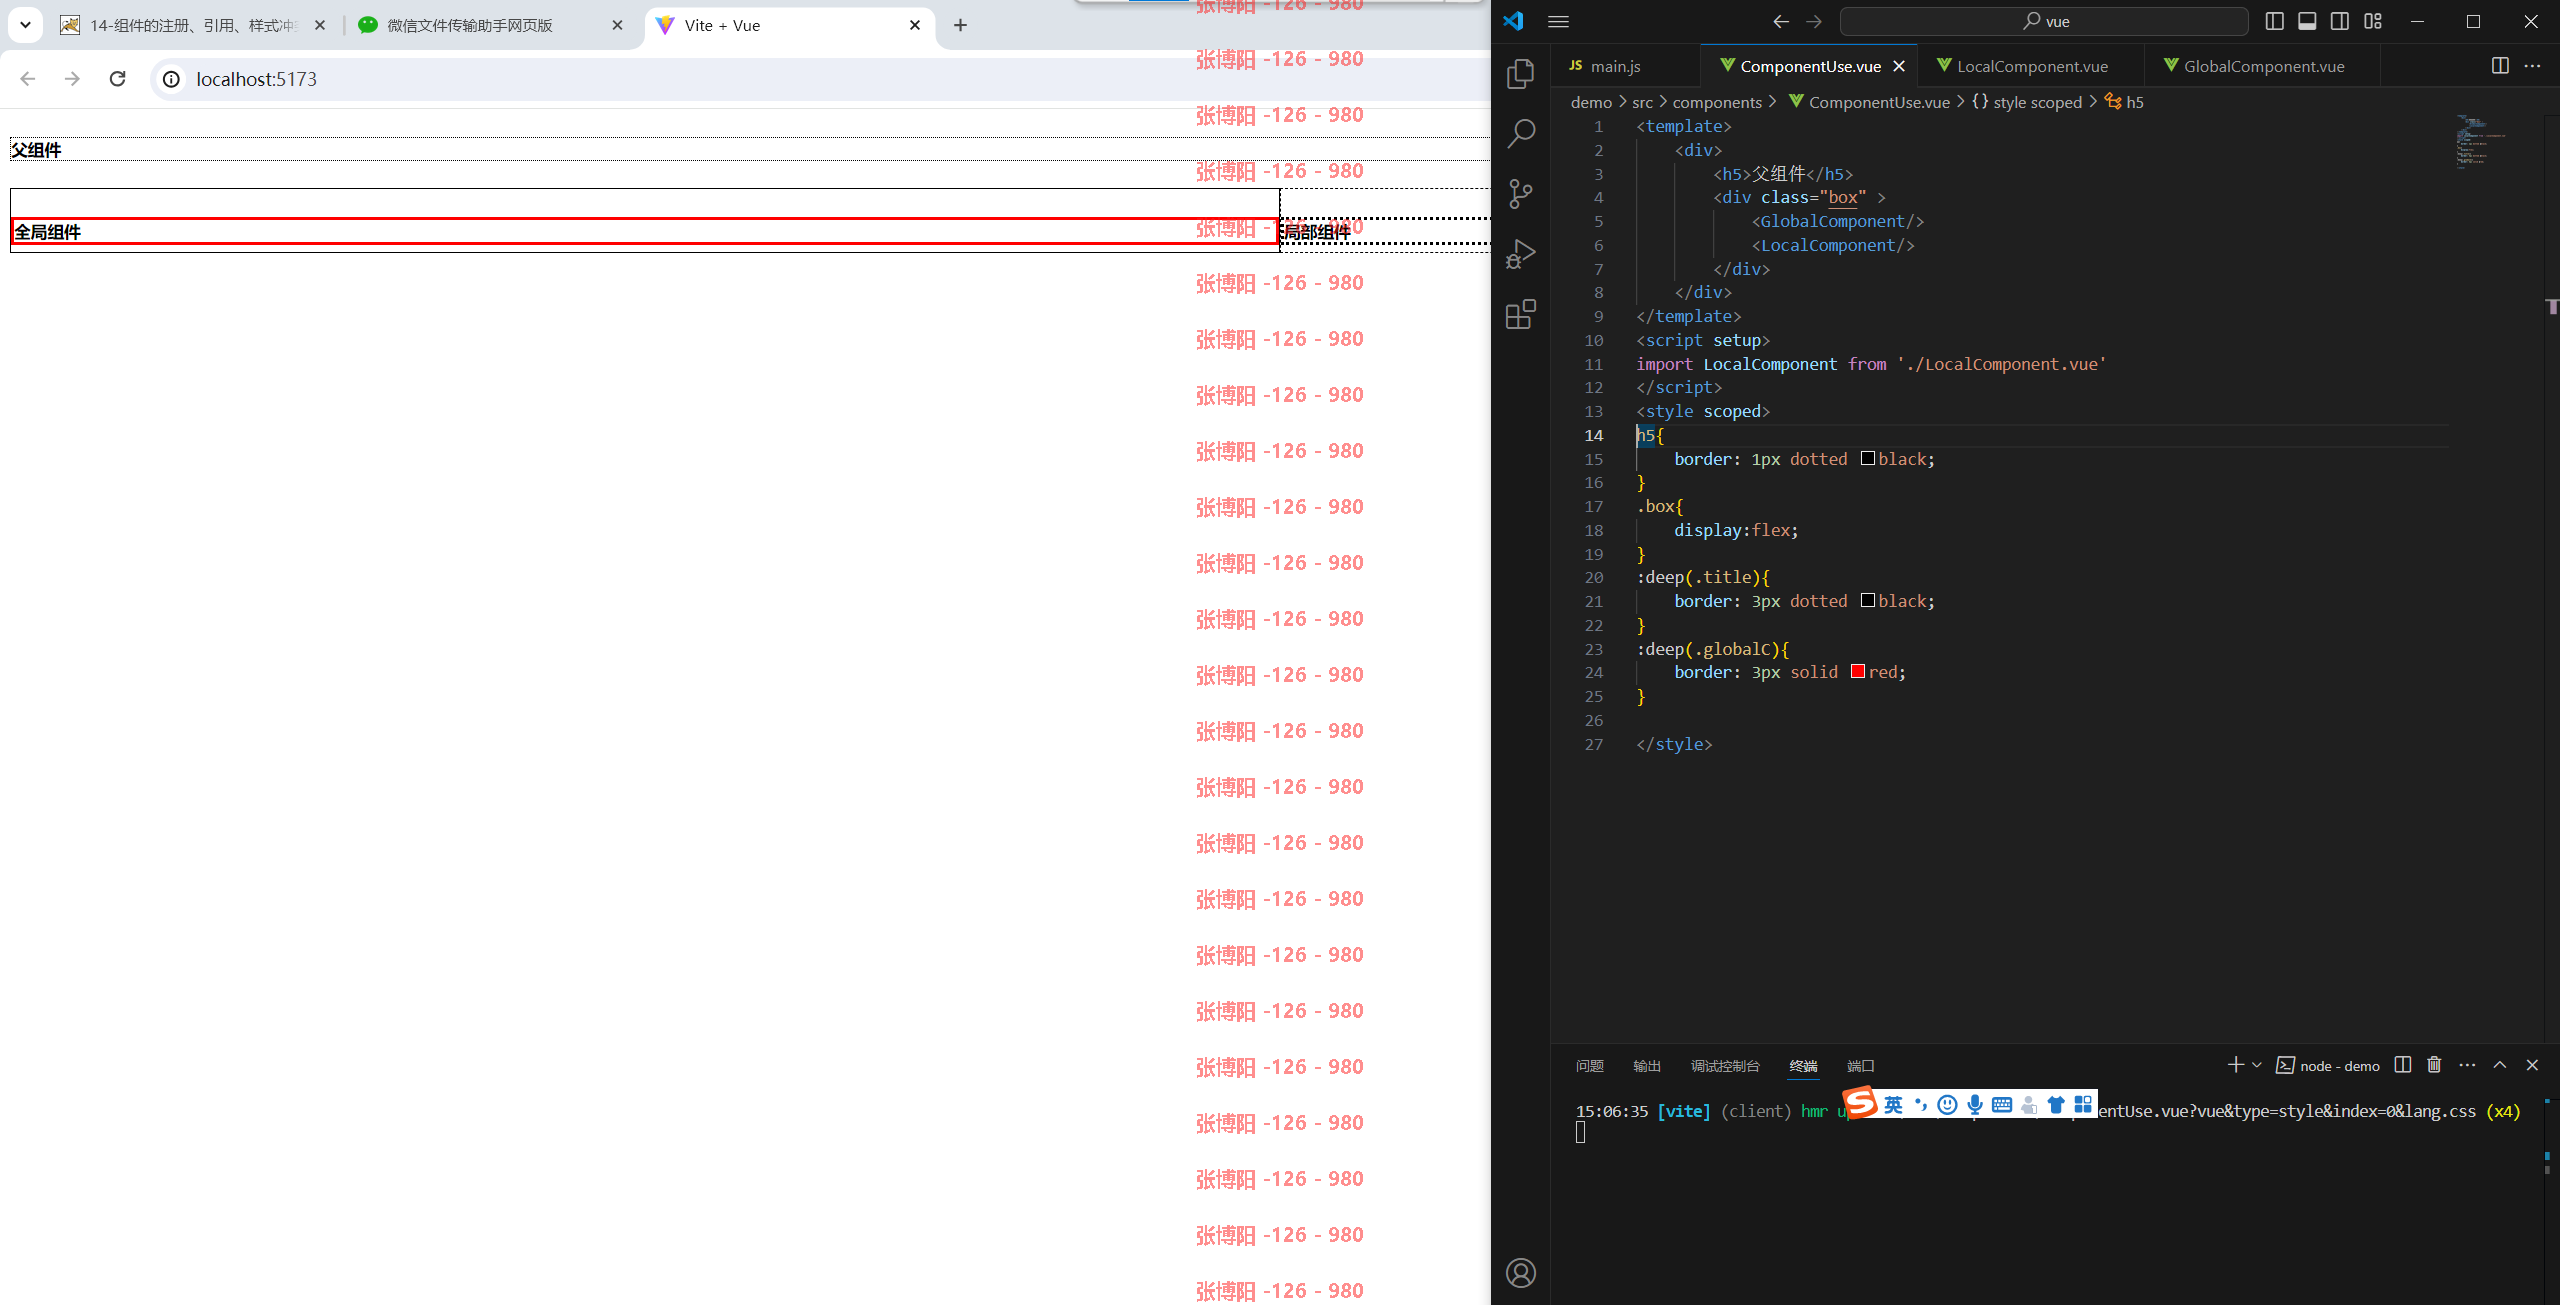Screen dimensions: 2560x1305
Task: Select the ComponentUse.vue editor tab
Action: (1809, 66)
